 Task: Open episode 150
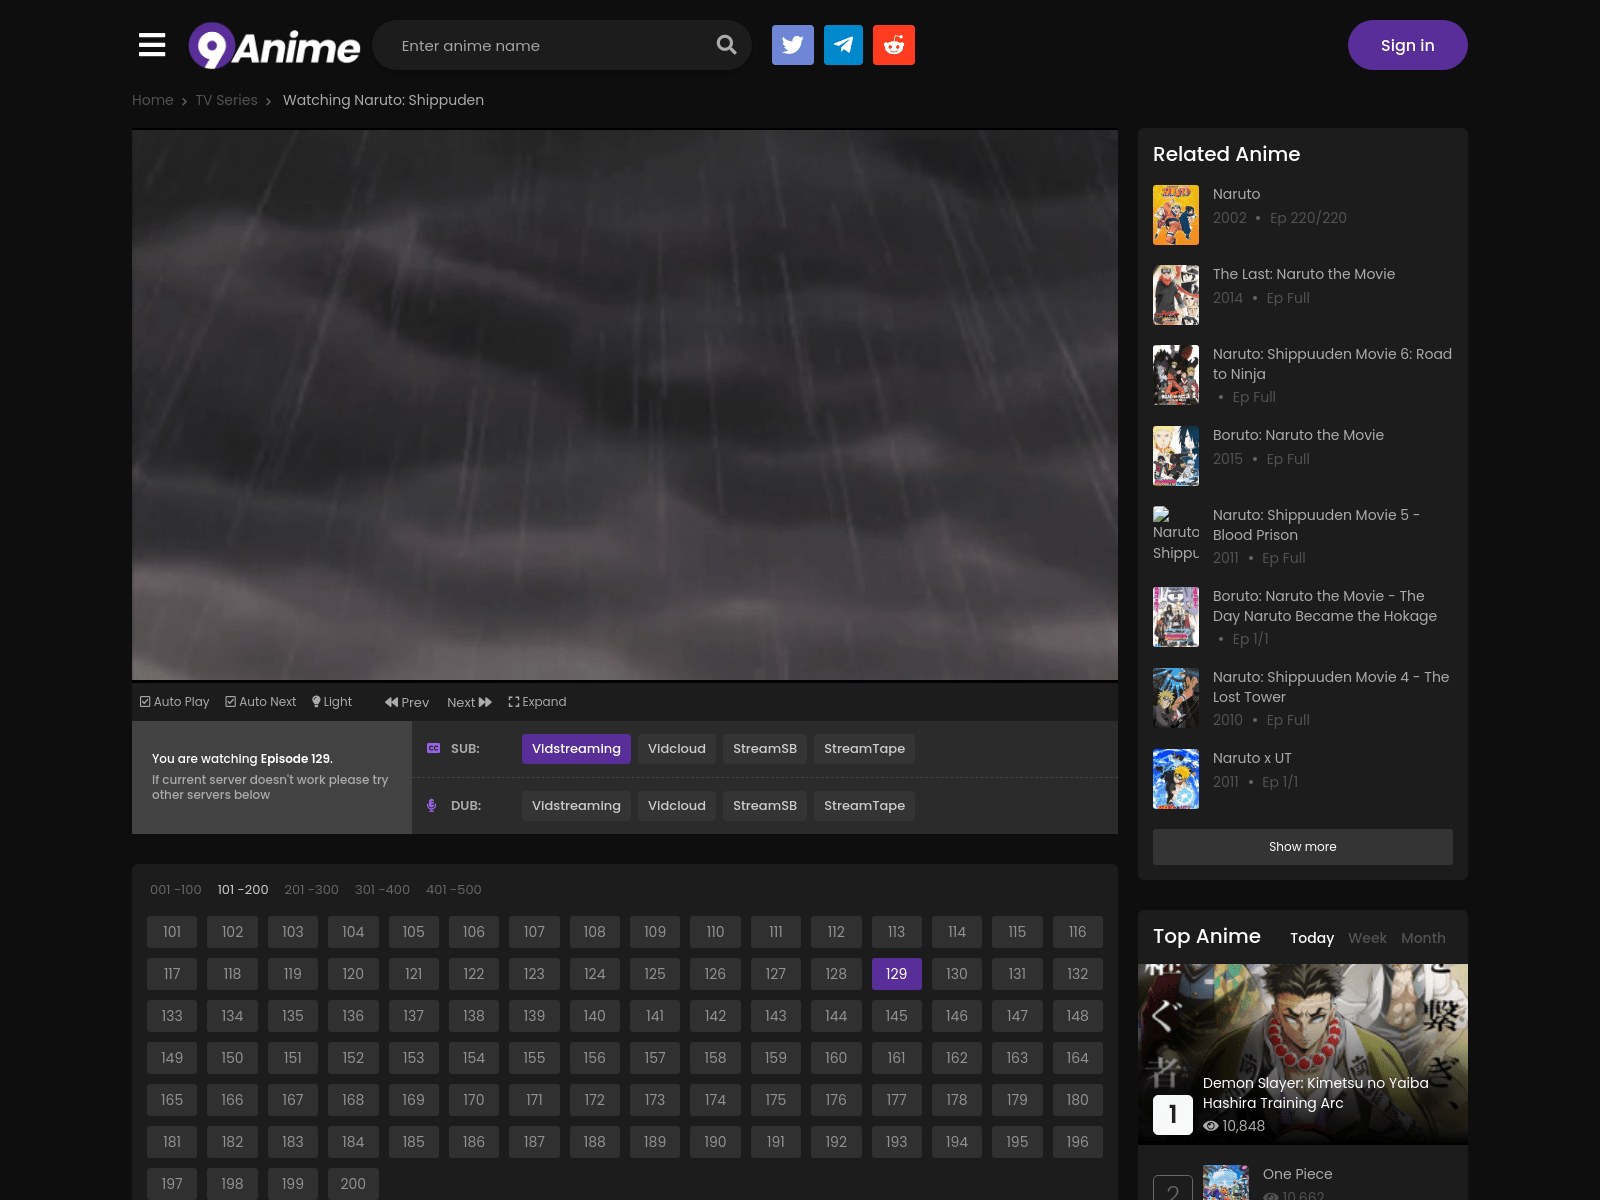click(232, 1058)
